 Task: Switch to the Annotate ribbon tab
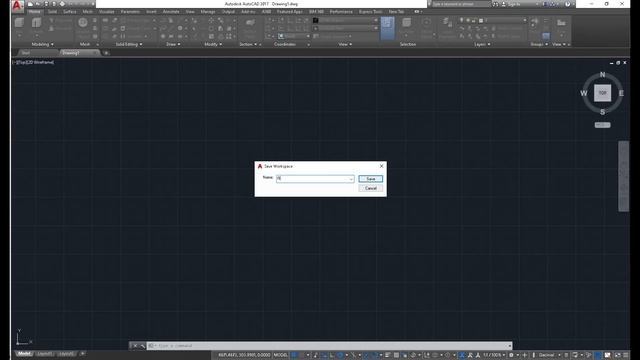(x=171, y=12)
